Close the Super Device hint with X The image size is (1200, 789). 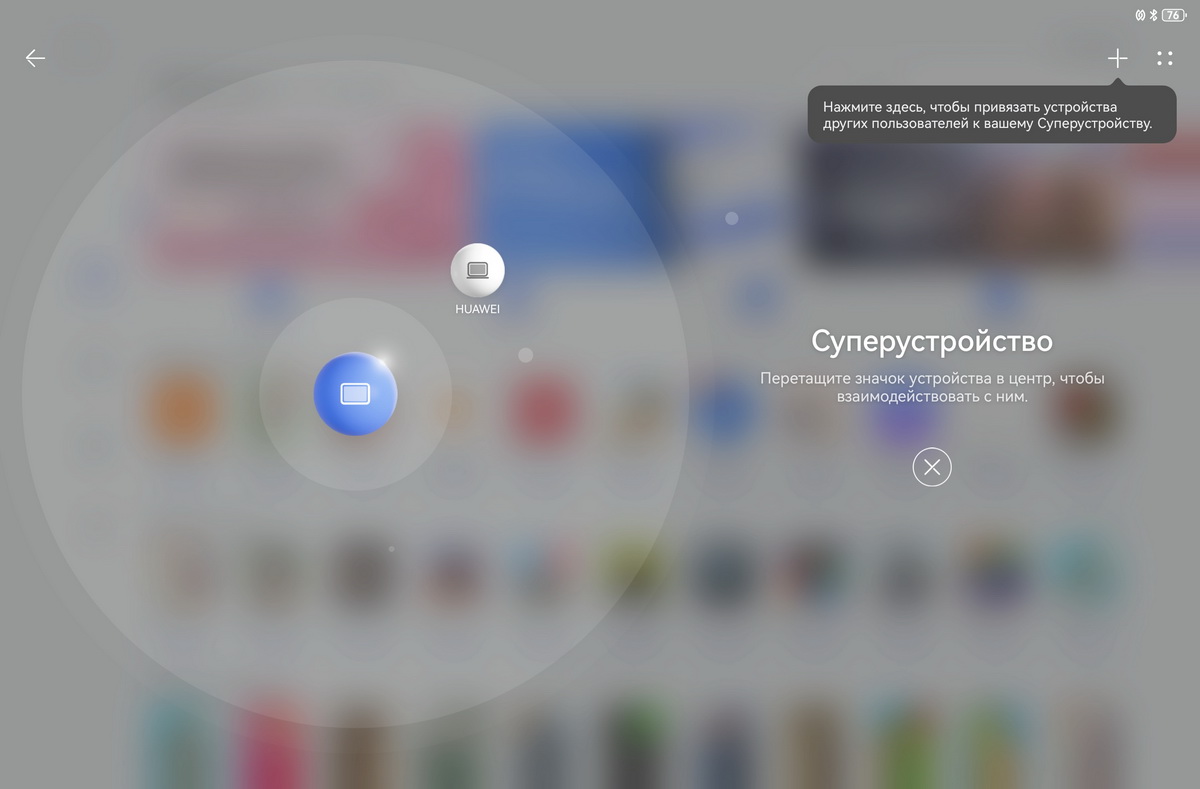click(932, 467)
